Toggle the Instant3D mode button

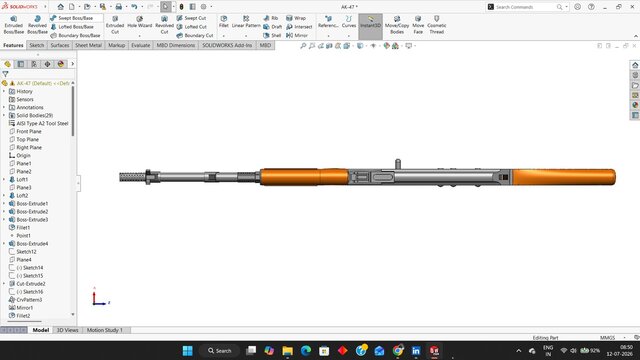point(370,27)
